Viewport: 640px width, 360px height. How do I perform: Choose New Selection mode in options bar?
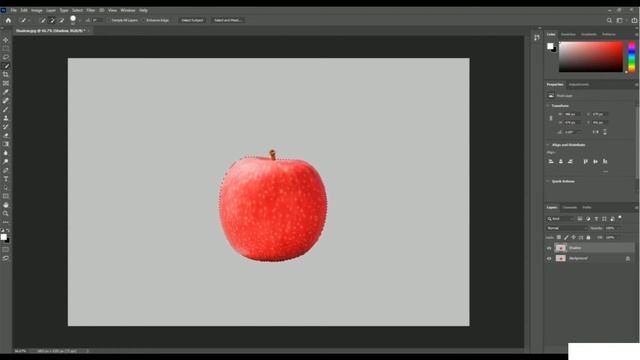pyautogui.click(x=43, y=20)
